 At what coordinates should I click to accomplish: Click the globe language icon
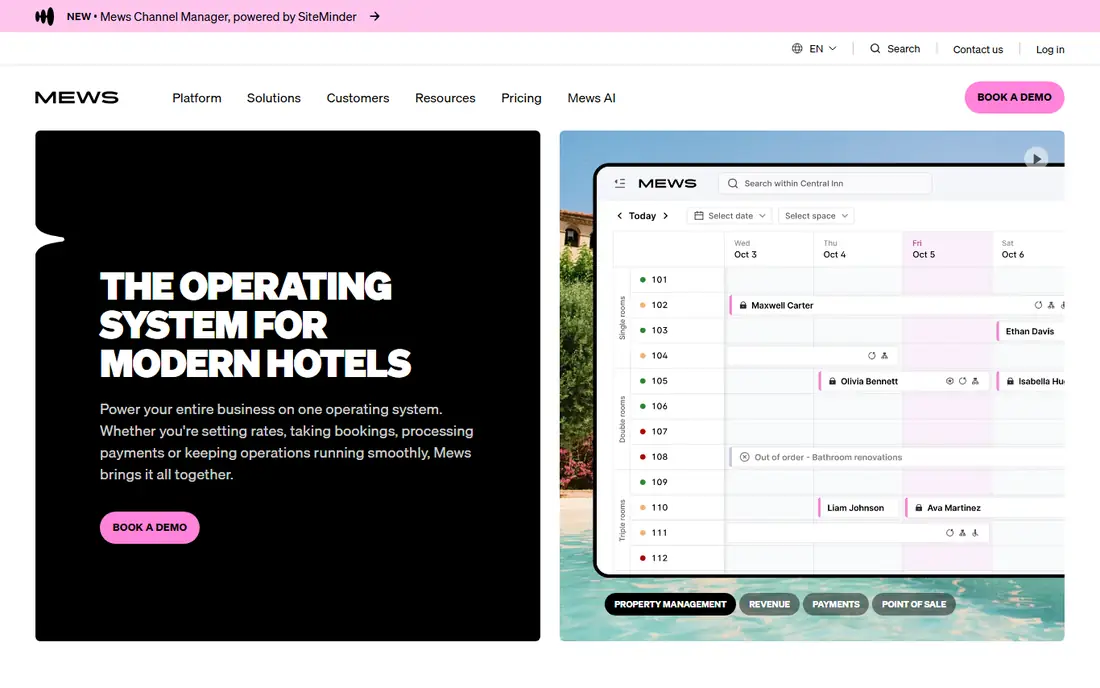click(797, 48)
